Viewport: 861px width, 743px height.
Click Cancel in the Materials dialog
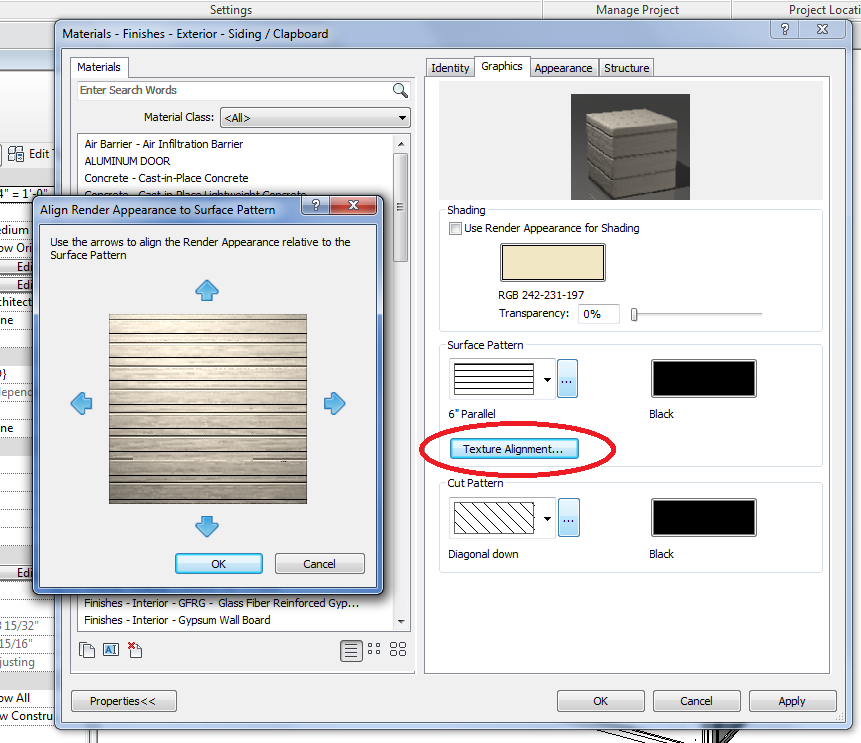tap(696, 701)
